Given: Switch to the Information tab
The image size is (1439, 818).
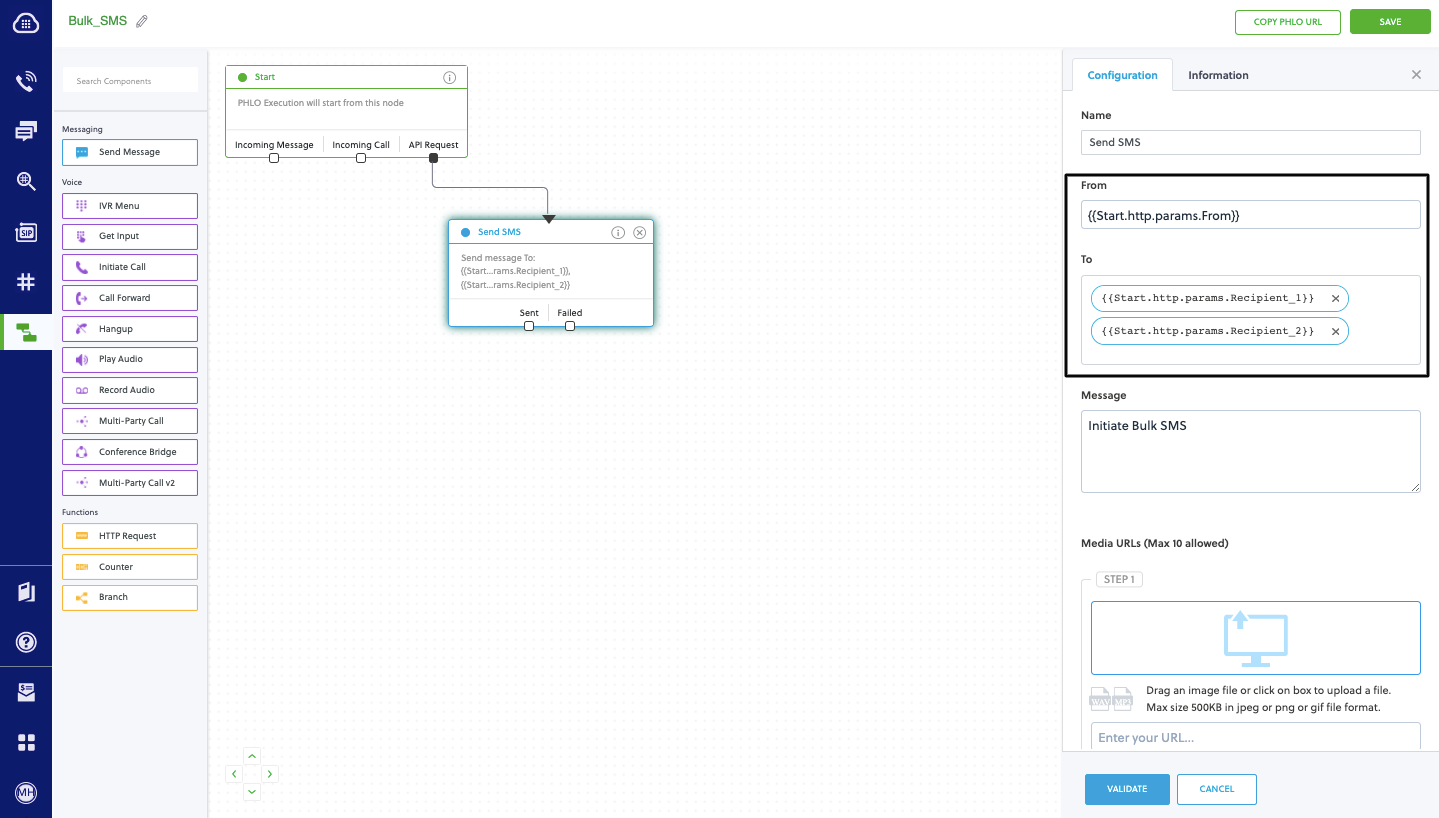Looking at the screenshot, I should [x=1217, y=74].
